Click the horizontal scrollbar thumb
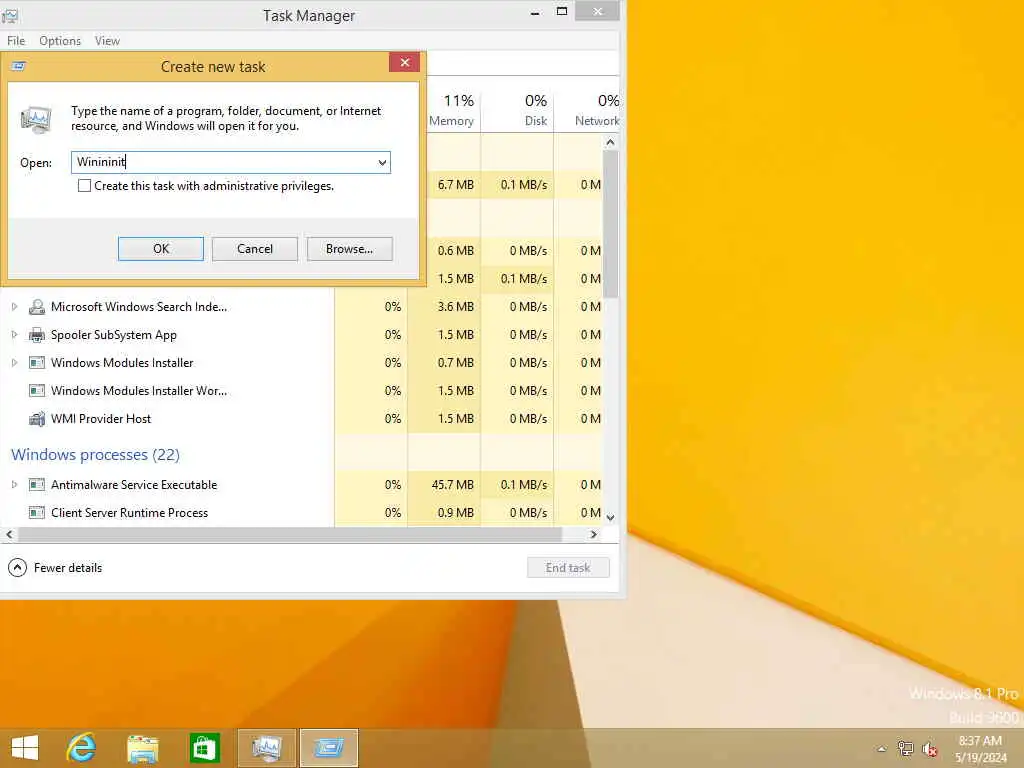Screen dimensions: 1024x768 click(x=290, y=535)
